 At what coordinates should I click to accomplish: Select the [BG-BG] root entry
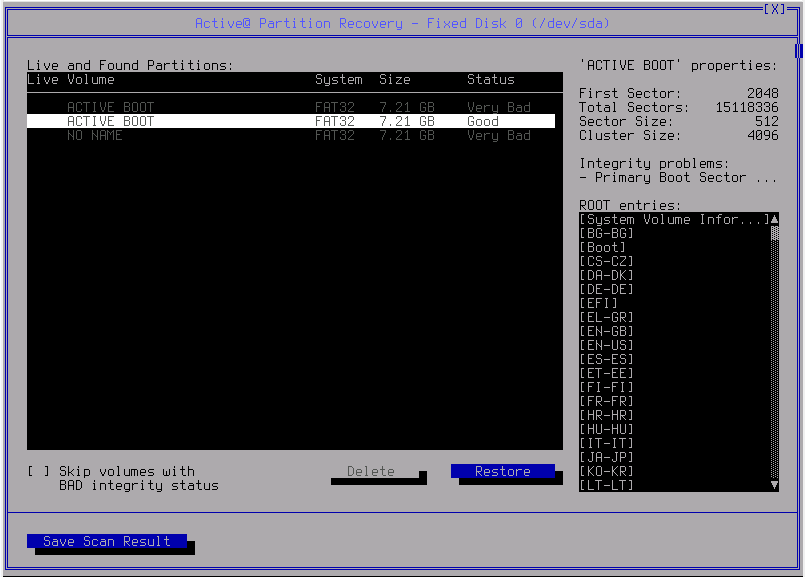[606, 234]
